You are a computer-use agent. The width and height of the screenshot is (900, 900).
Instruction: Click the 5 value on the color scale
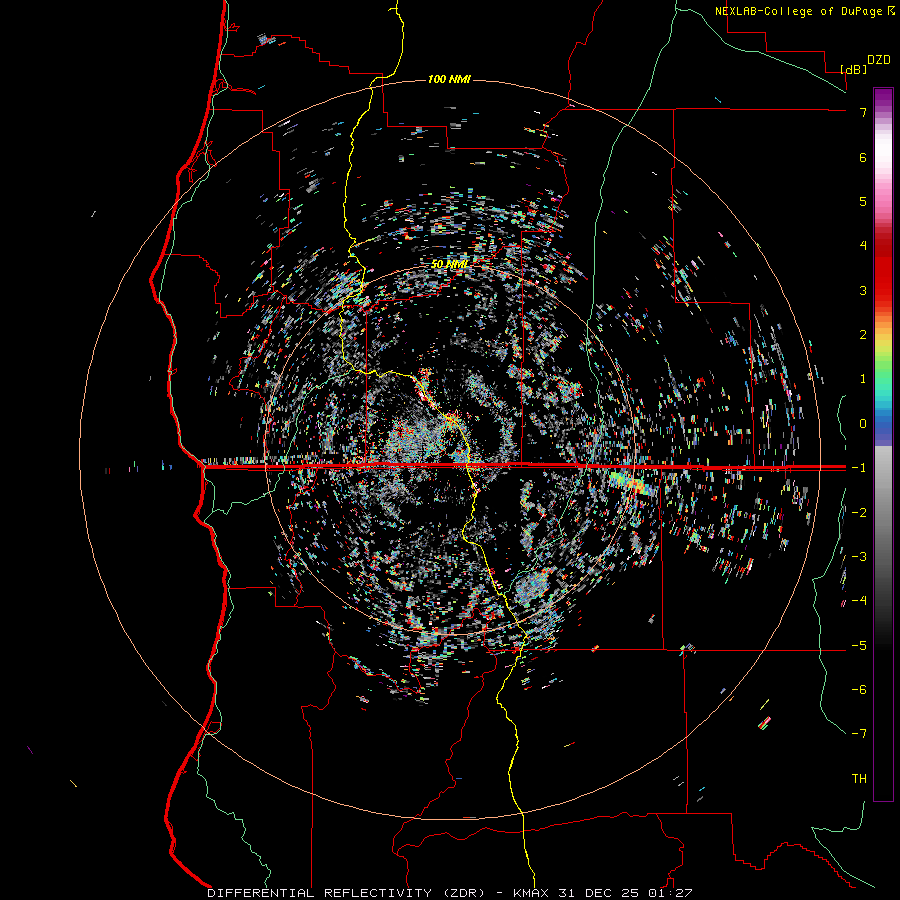tap(863, 201)
